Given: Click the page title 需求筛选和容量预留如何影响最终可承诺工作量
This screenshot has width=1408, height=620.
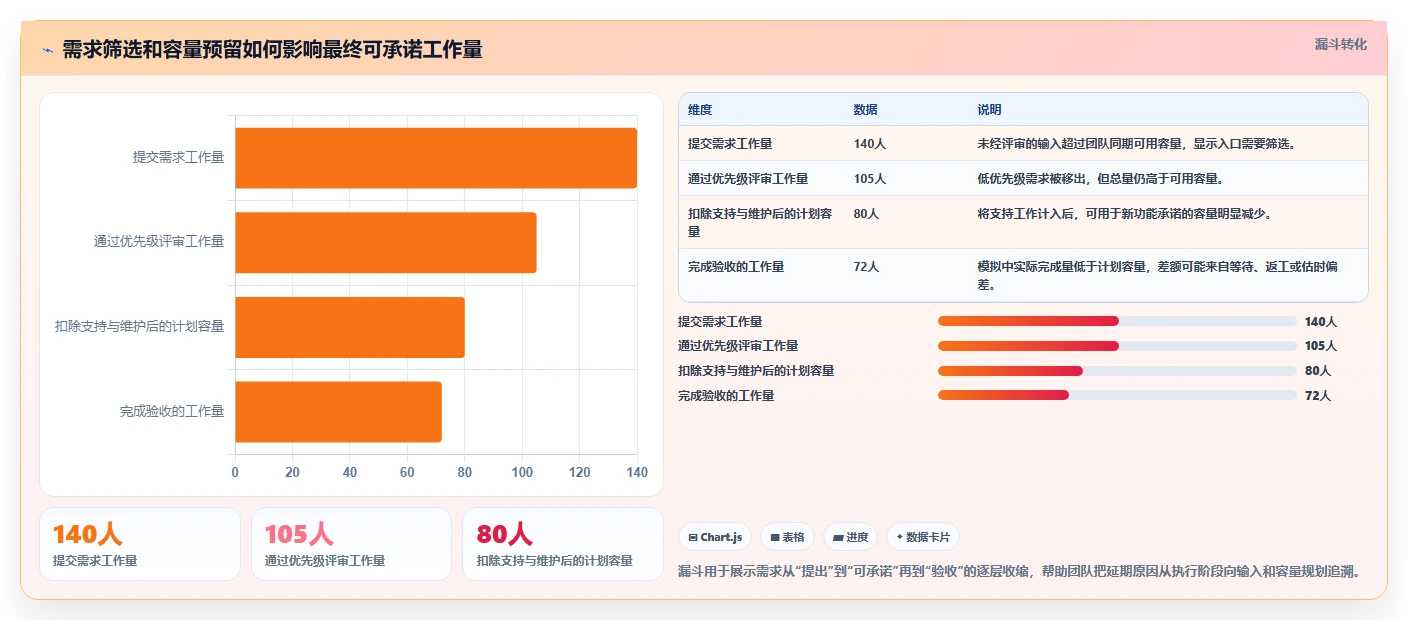Looking at the screenshot, I should 272,50.
